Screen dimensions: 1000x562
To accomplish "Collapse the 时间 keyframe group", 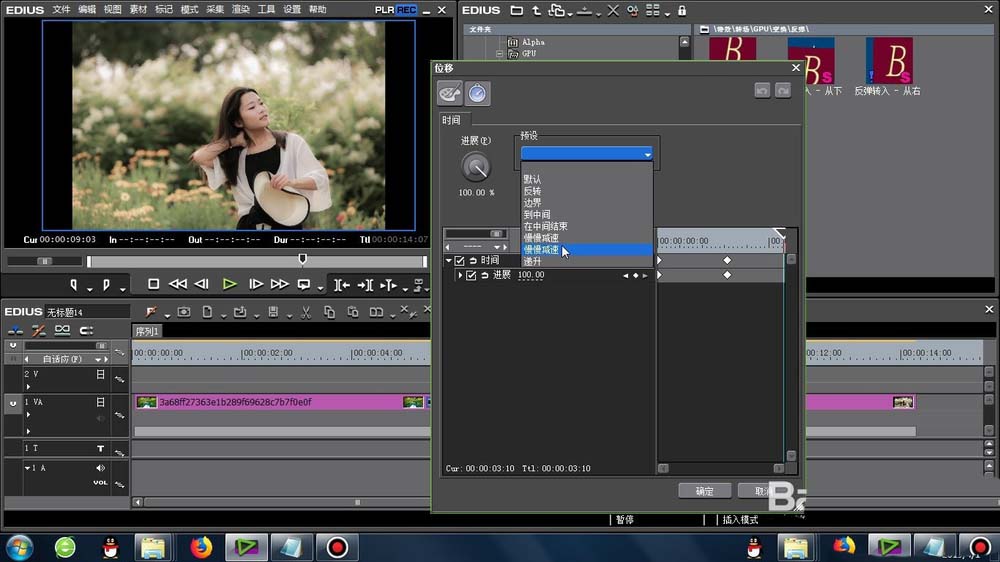I will 448,260.
